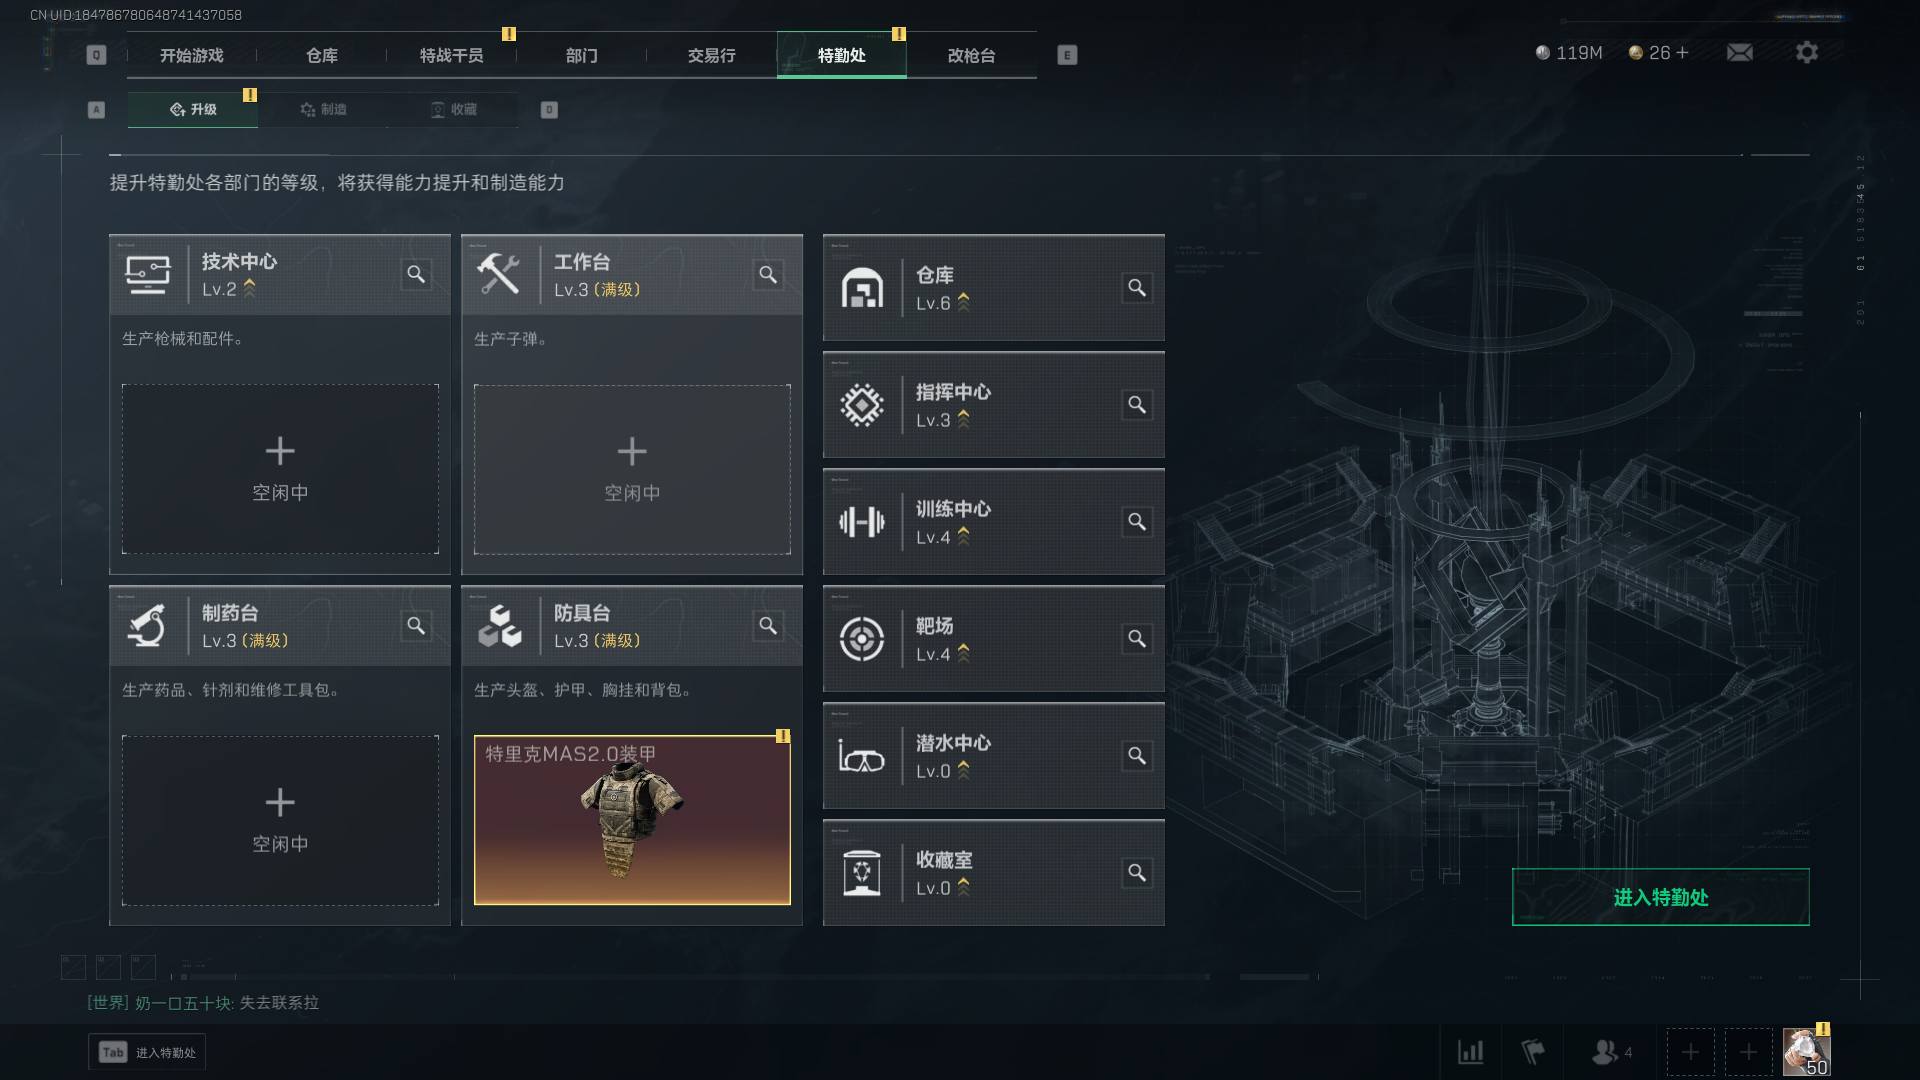
Task: Click magnifier on 收藏室 row
Action: [1137, 873]
